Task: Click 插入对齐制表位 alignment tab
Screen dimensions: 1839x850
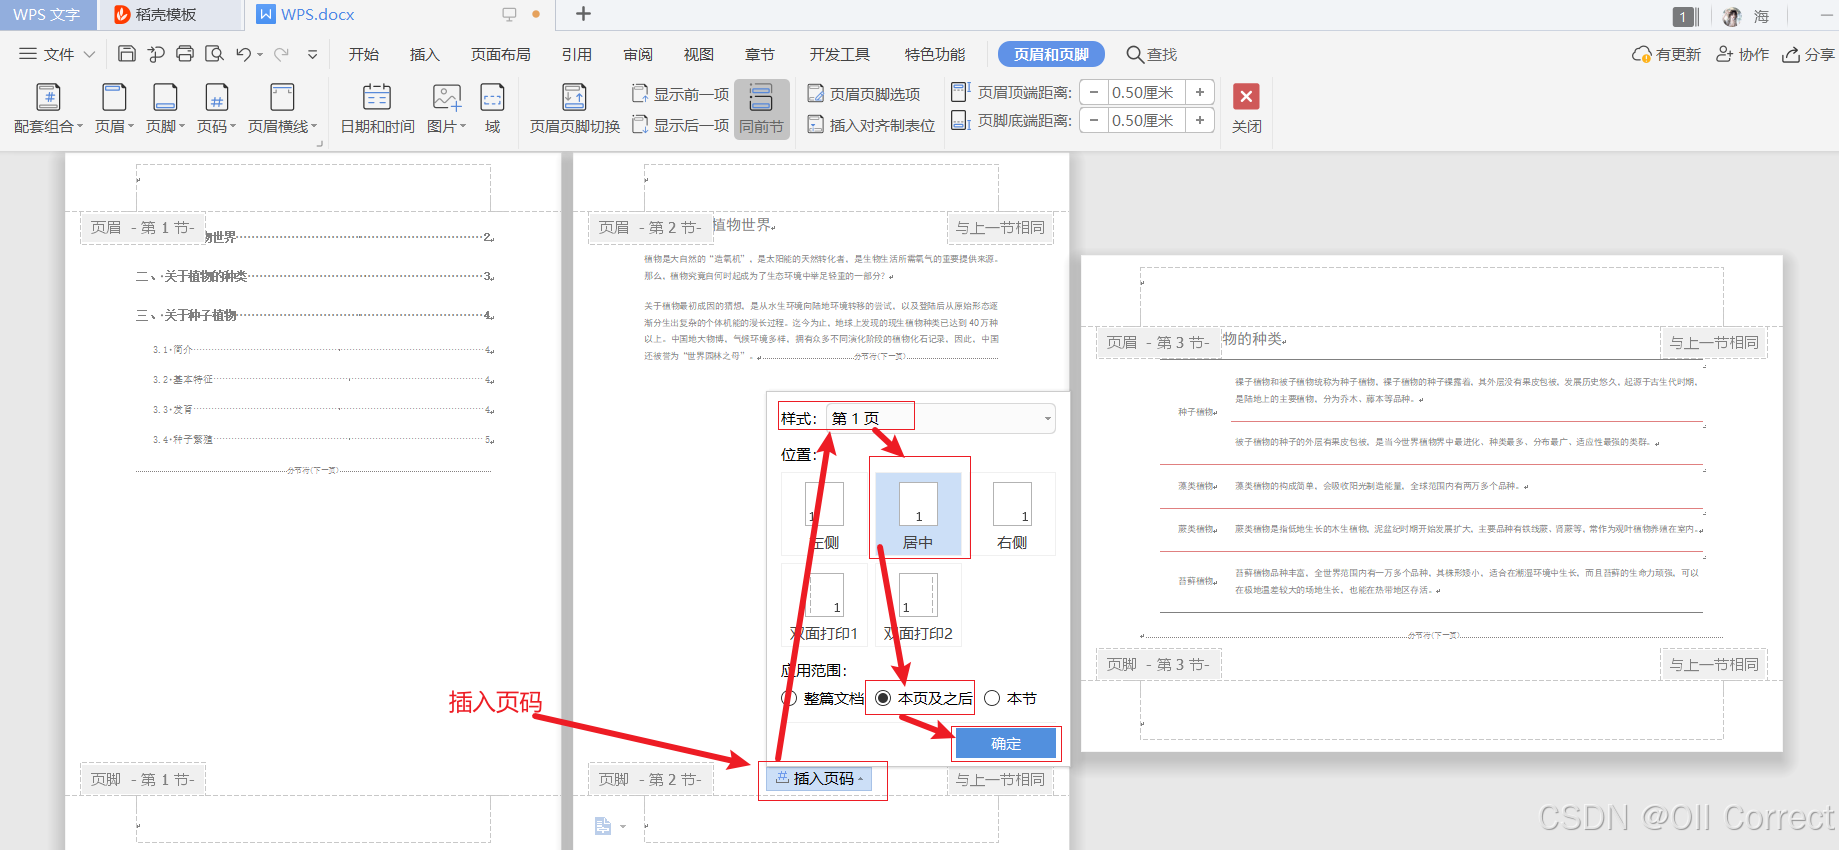Action: [x=871, y=125]
